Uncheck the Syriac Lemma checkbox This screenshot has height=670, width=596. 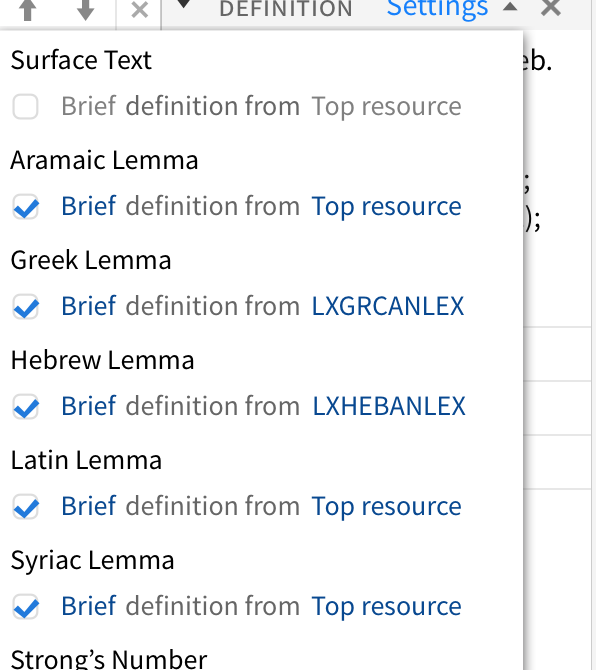click(x=26, y=606)
